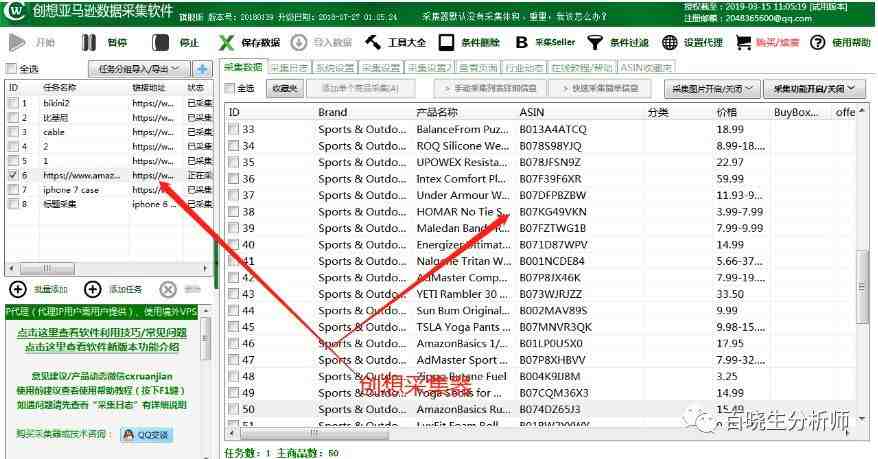Check the iphone 7 case task checkbox
Viewport: 878px width, 459px height.
13,190
